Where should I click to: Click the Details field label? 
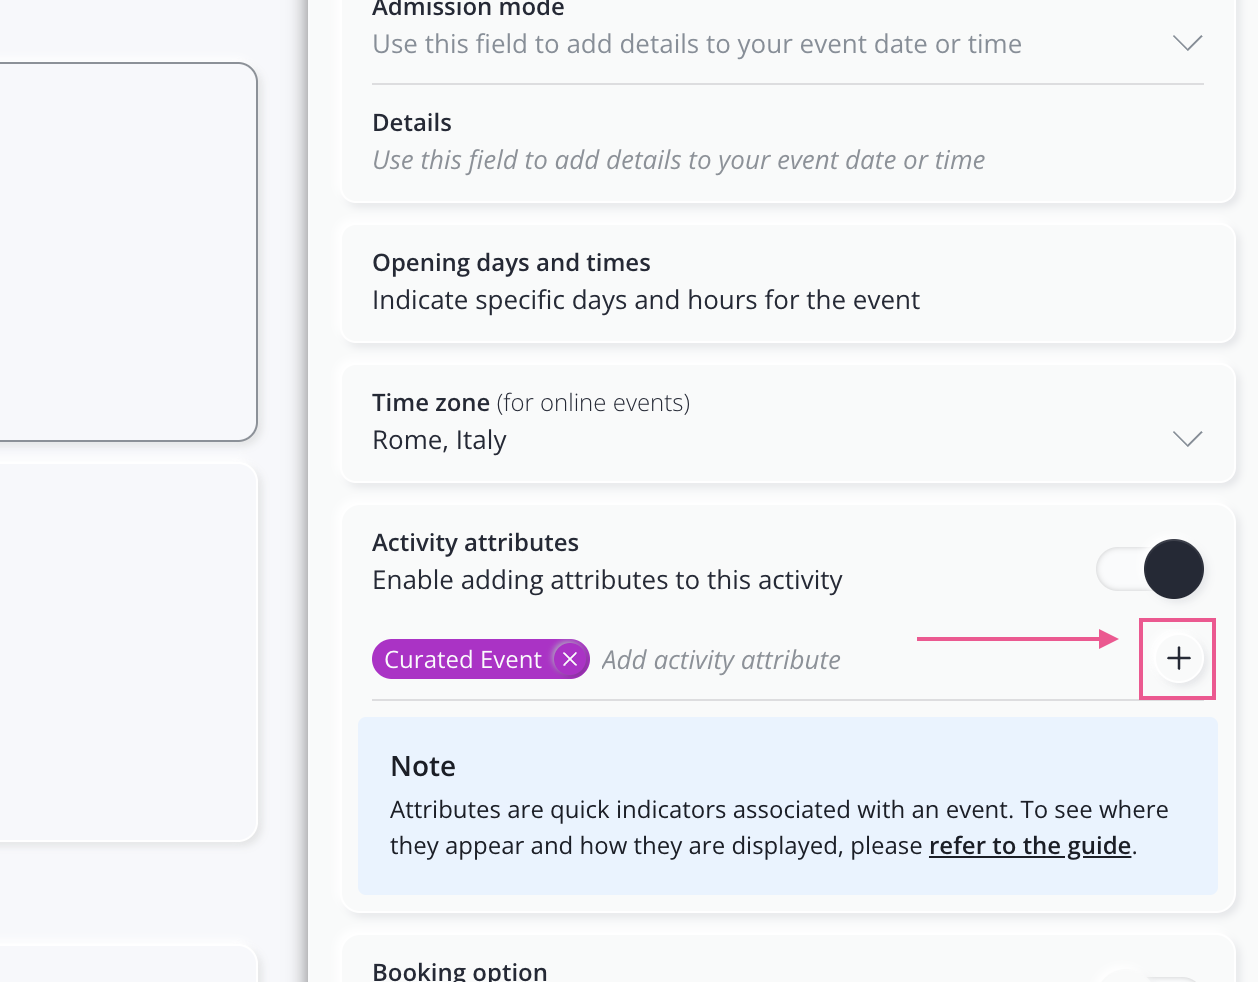click(411, 123)
